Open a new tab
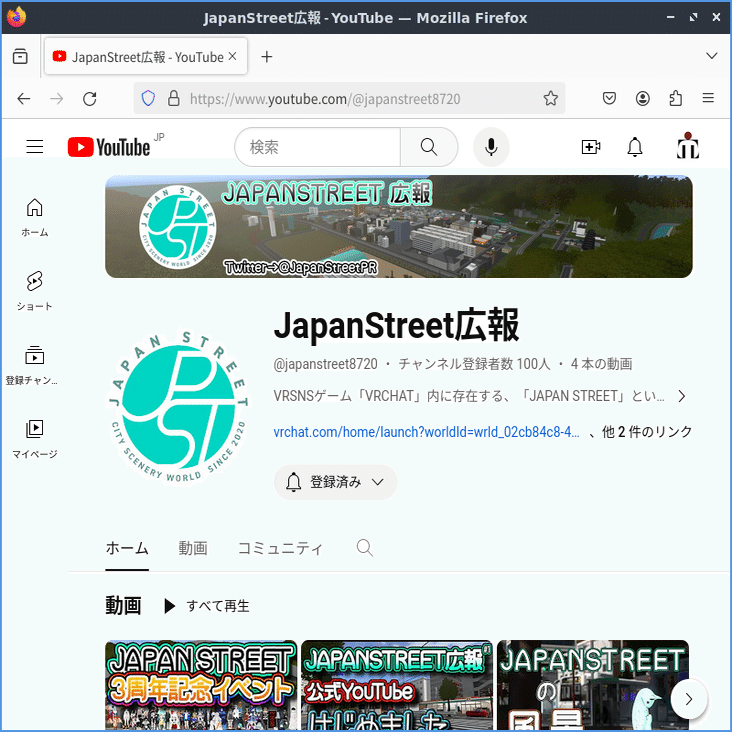This screenshot has height=732, width=732. [x=267, y=56]
